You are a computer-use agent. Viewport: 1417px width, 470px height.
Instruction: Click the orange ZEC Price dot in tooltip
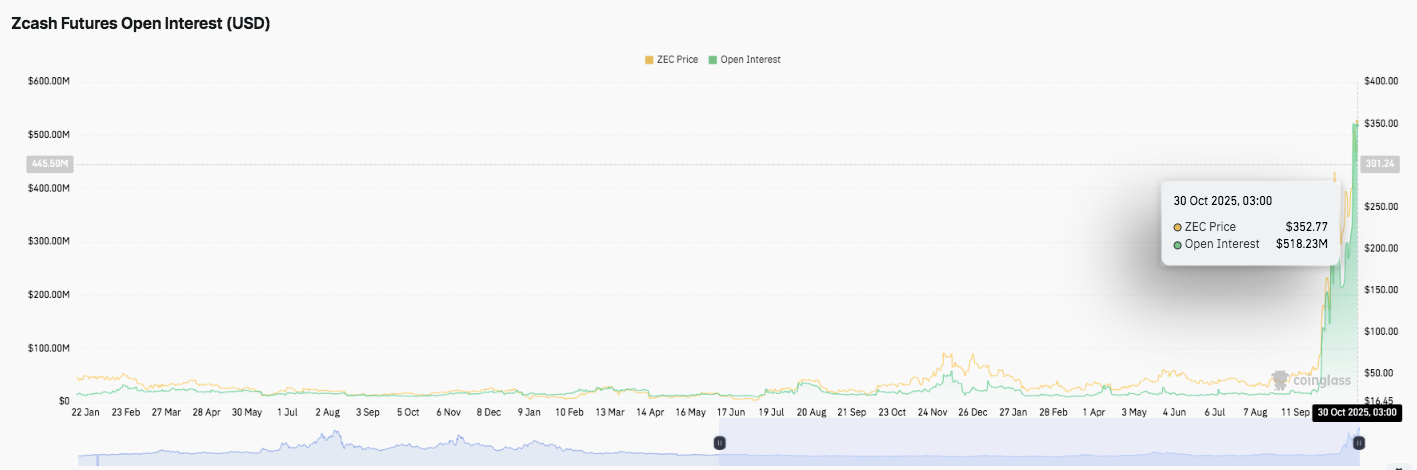pos(1179,227)
